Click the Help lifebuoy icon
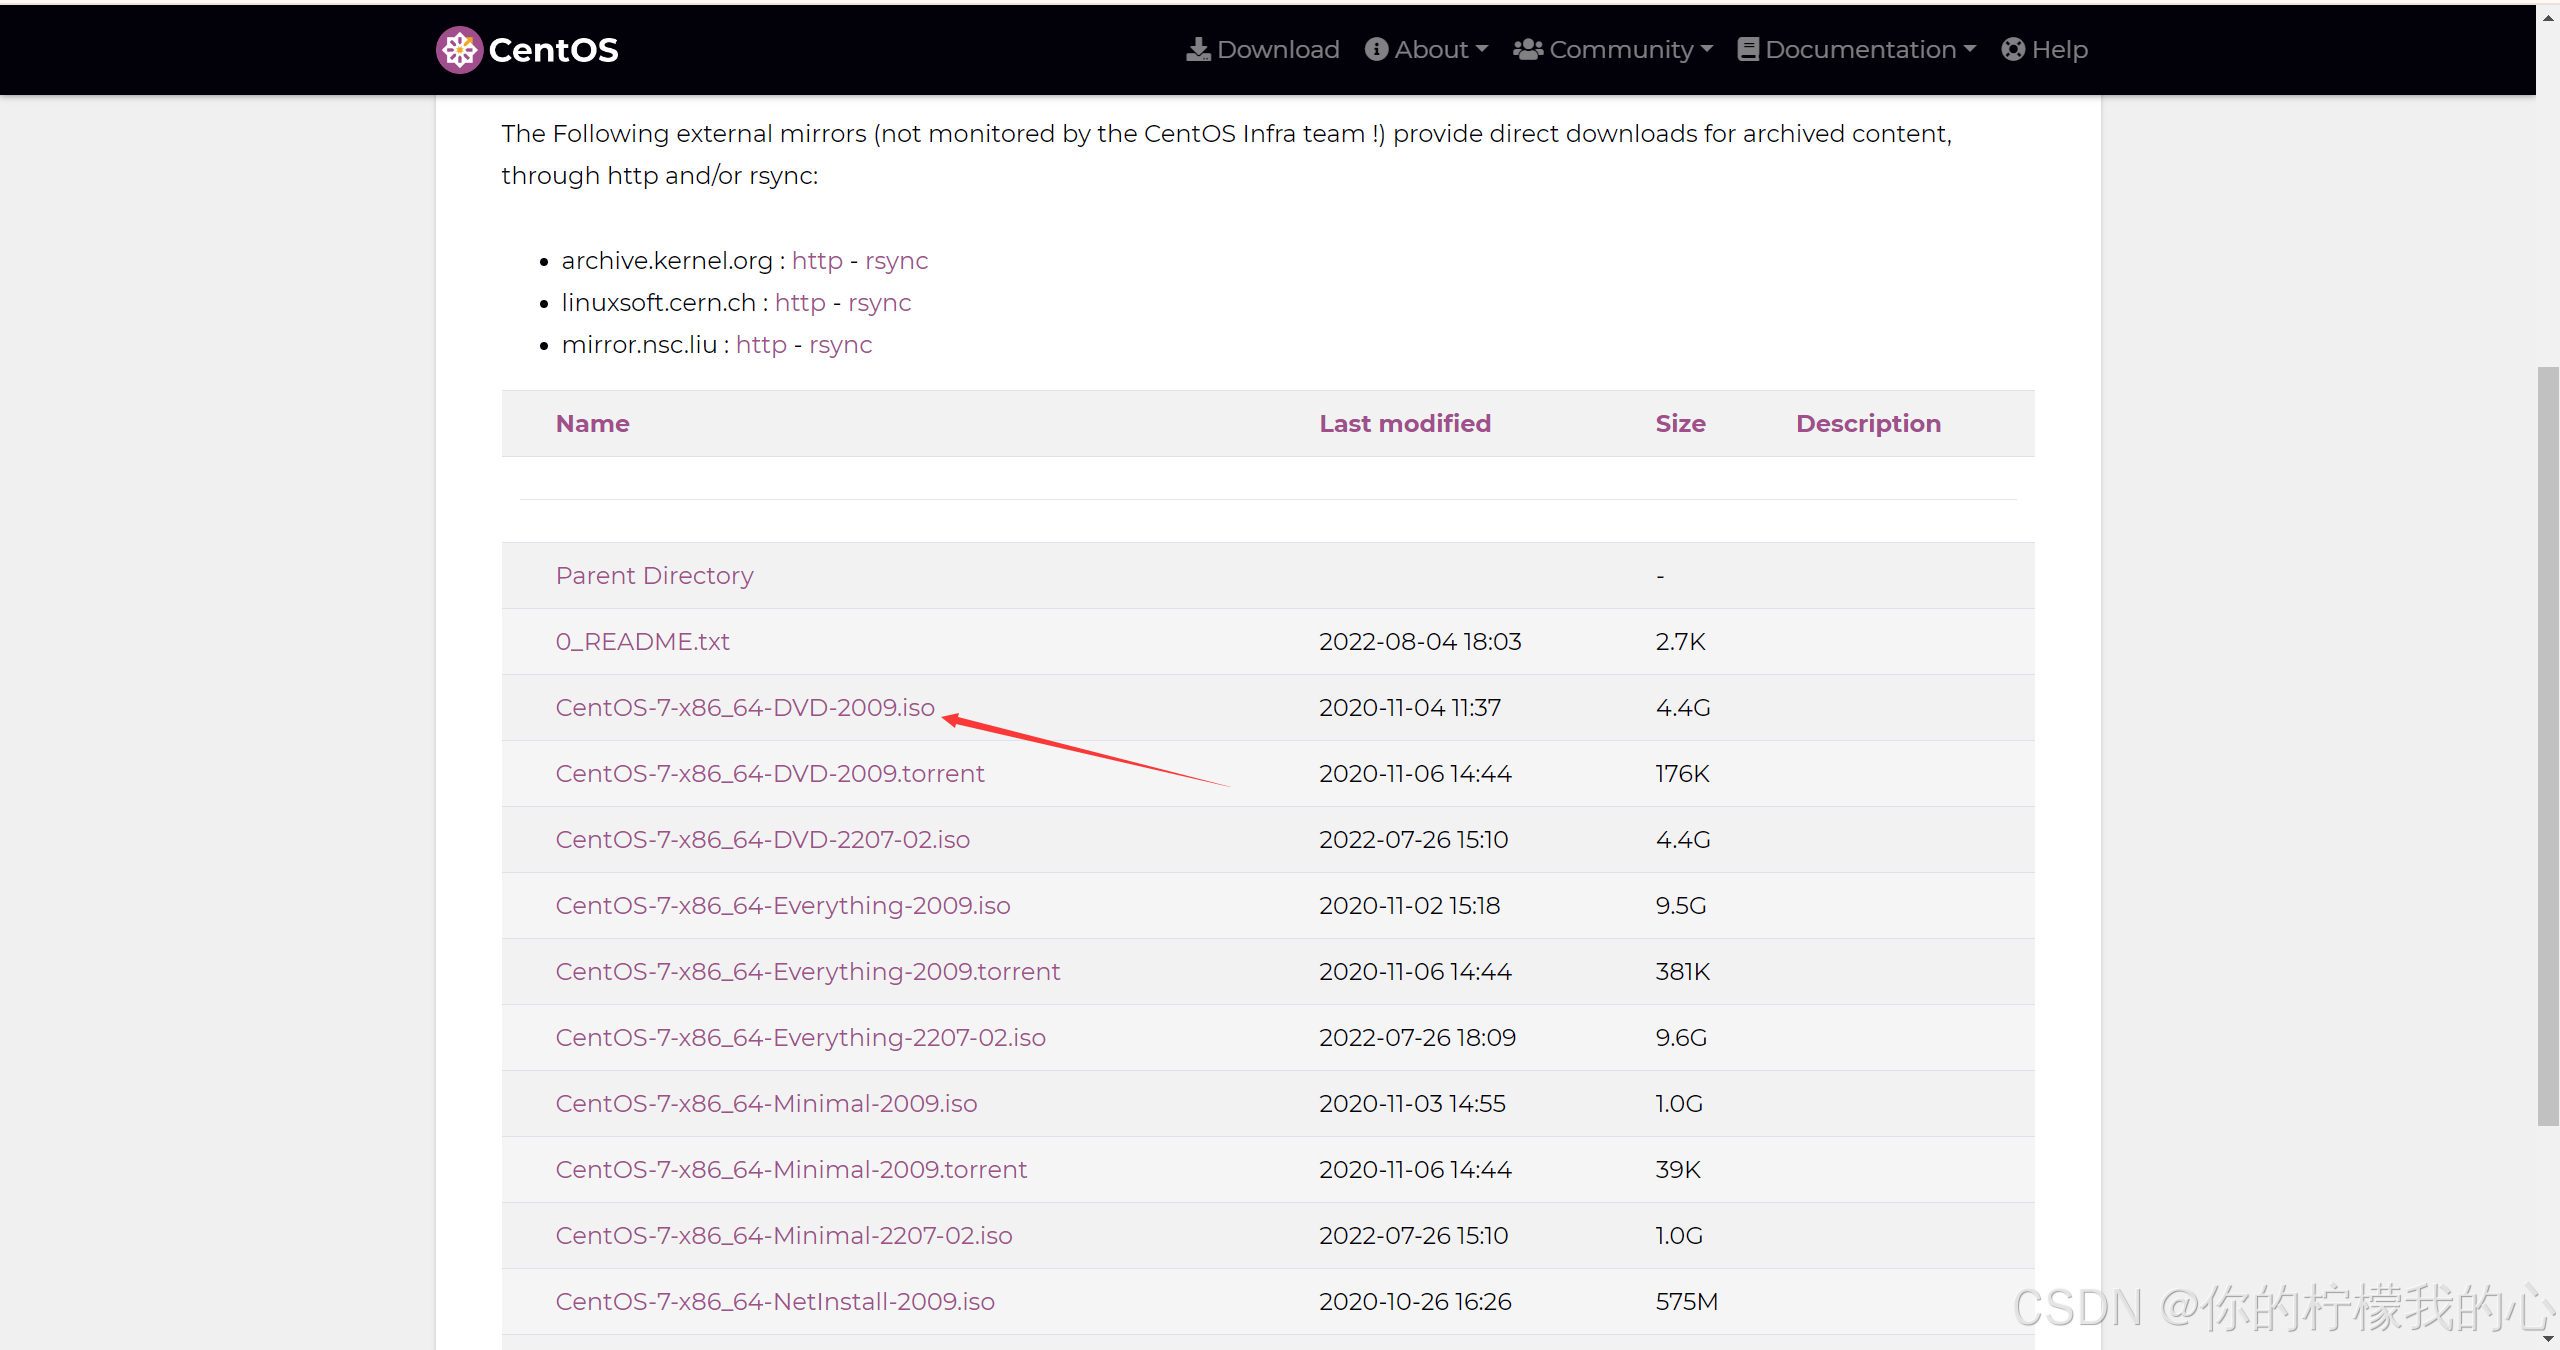 coord(2012,50)
